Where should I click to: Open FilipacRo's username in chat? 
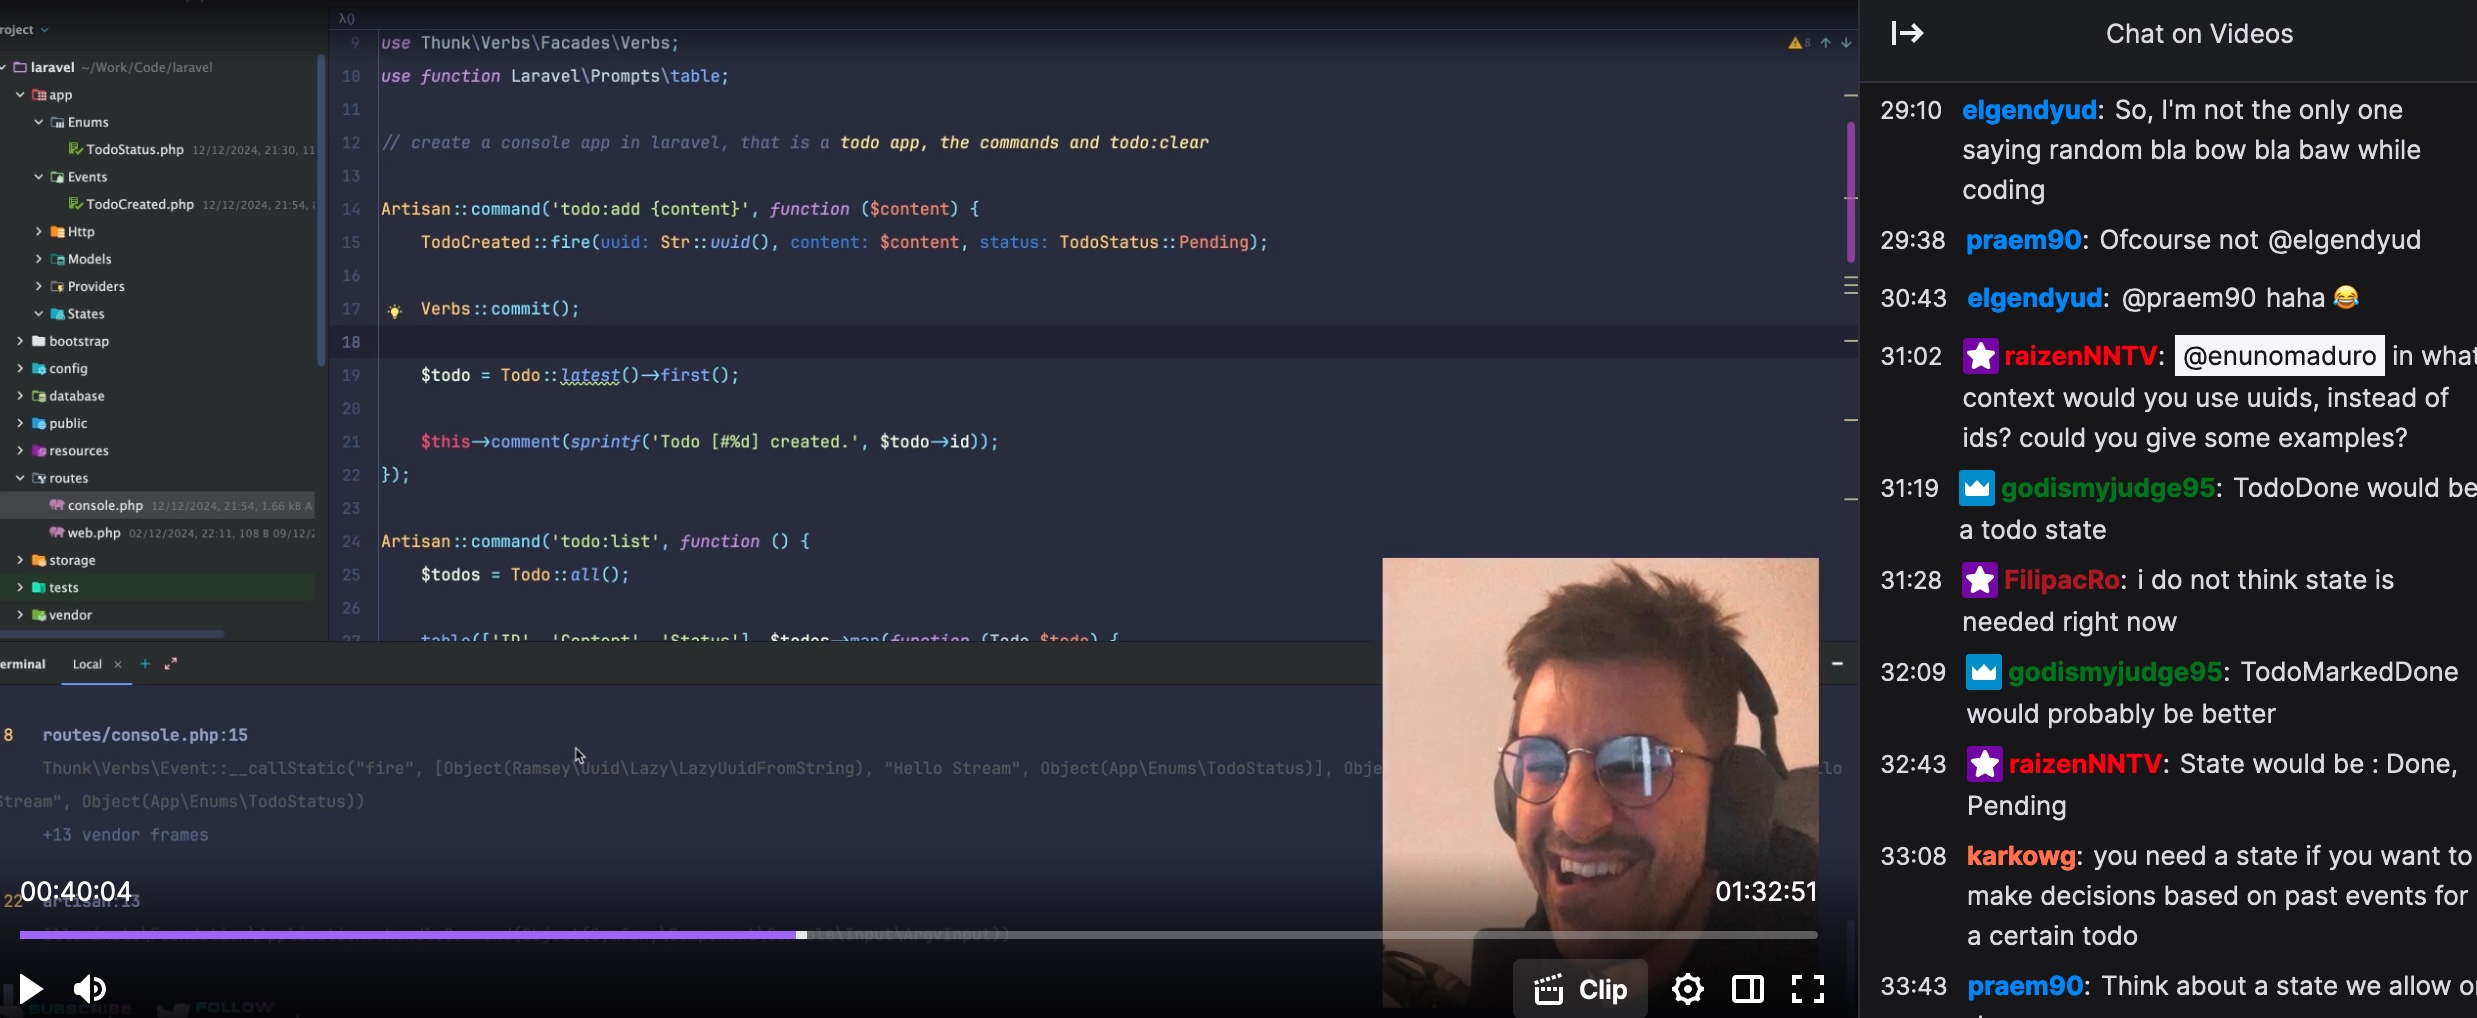coord(2062,580)
